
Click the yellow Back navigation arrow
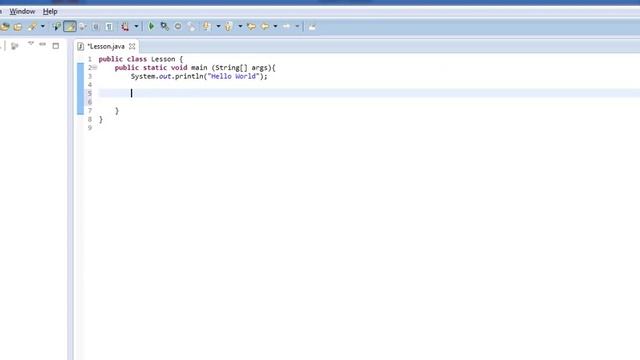[x=264, y=27]
